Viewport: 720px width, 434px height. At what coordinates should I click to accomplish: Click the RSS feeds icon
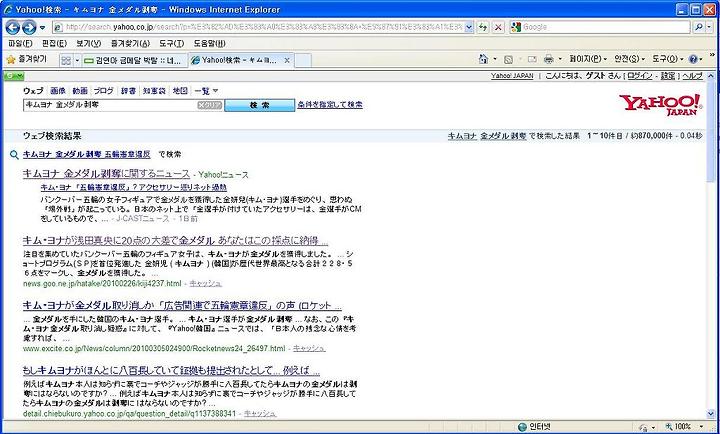508,59
